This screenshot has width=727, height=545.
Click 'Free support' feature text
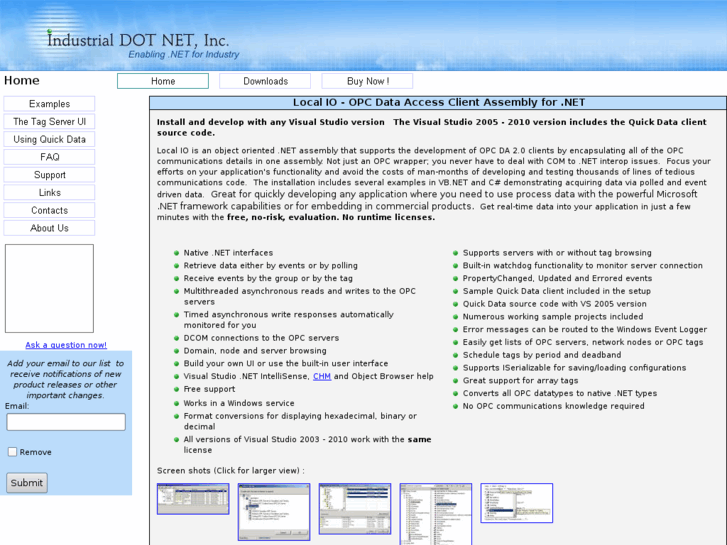coord(209,389)
